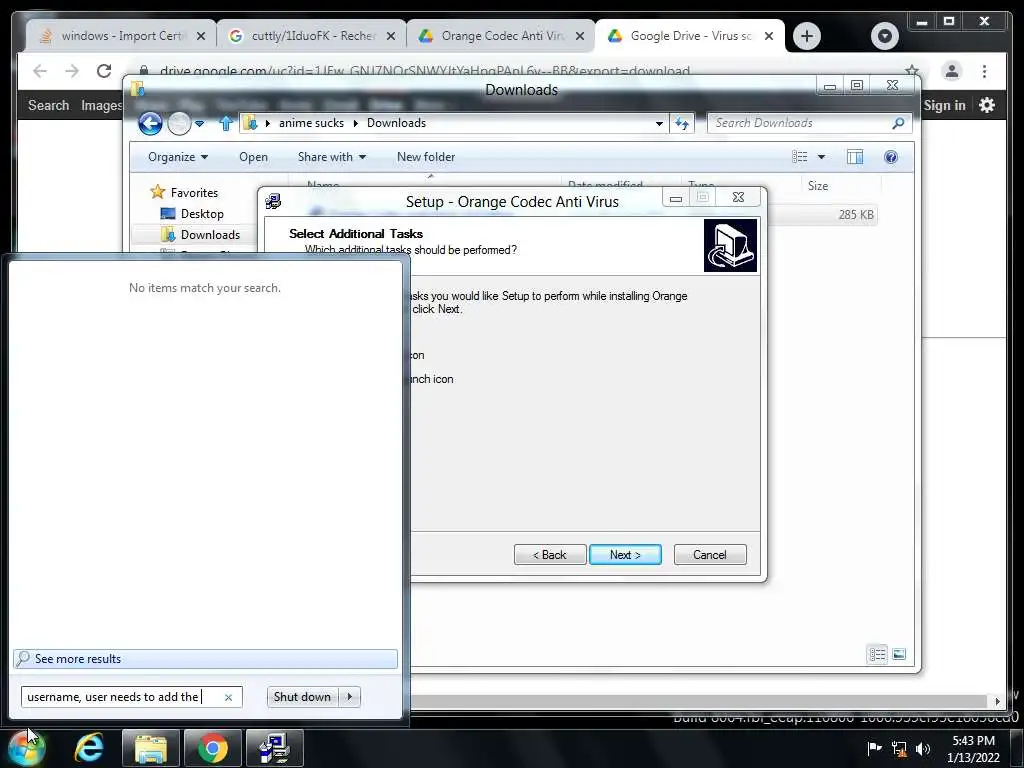
Task: Switch to details view in Explorer status corner
Action: pos(877,654)
